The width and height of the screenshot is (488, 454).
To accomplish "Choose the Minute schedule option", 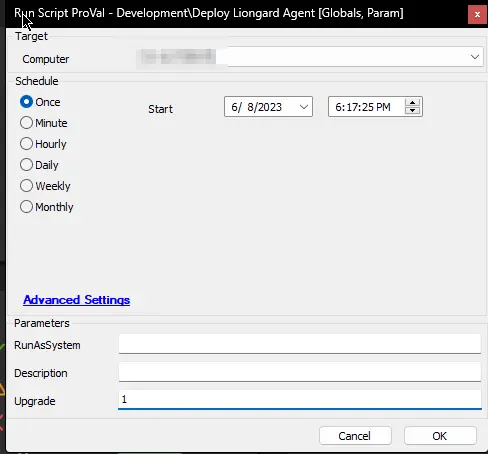I will click(x=26, y=123).
